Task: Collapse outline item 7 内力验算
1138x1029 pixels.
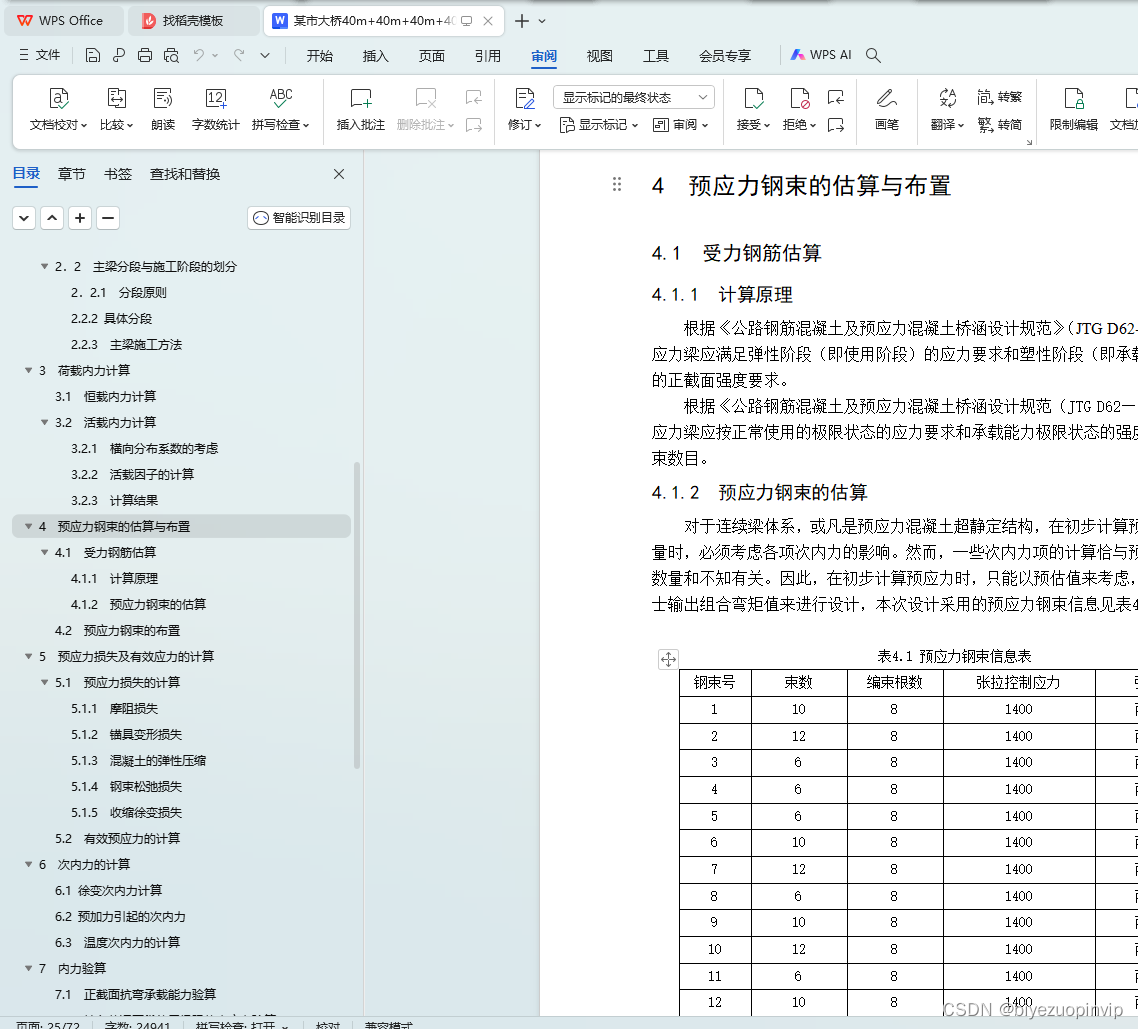Action: click(28, 968)
